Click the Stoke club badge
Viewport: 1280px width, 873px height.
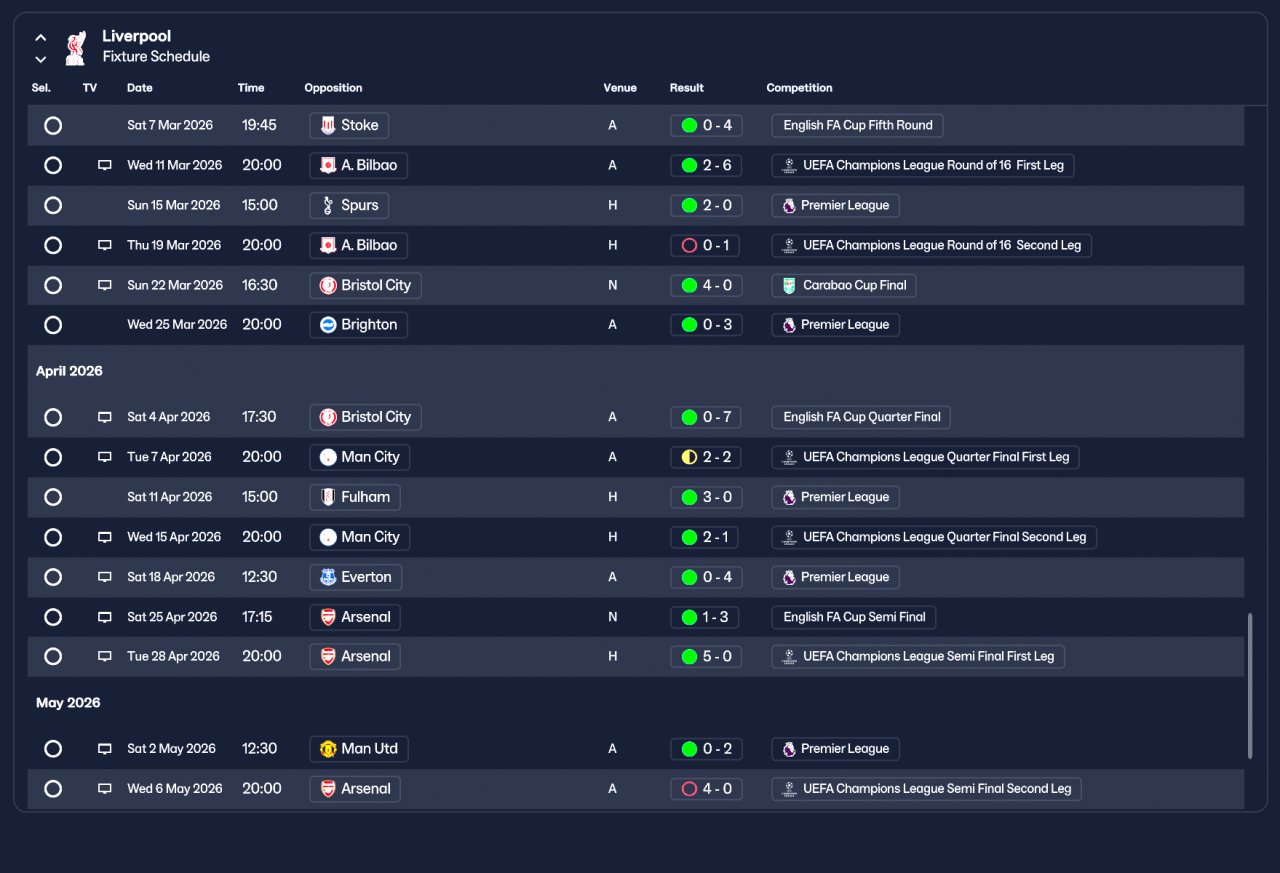tap(328, 125)
